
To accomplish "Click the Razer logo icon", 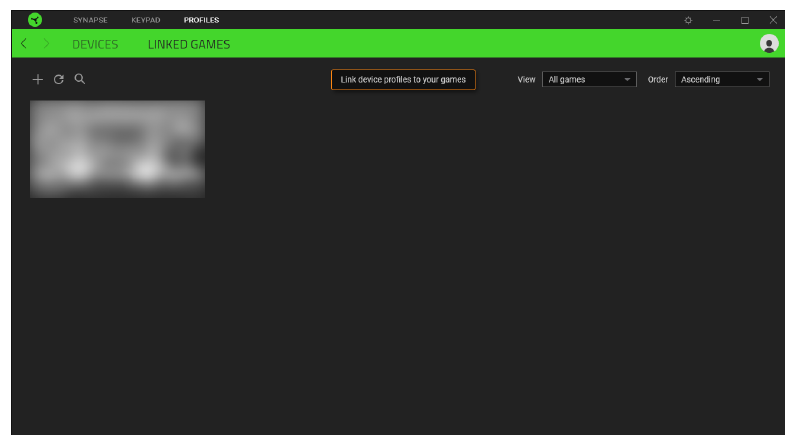I will [35, 20].
